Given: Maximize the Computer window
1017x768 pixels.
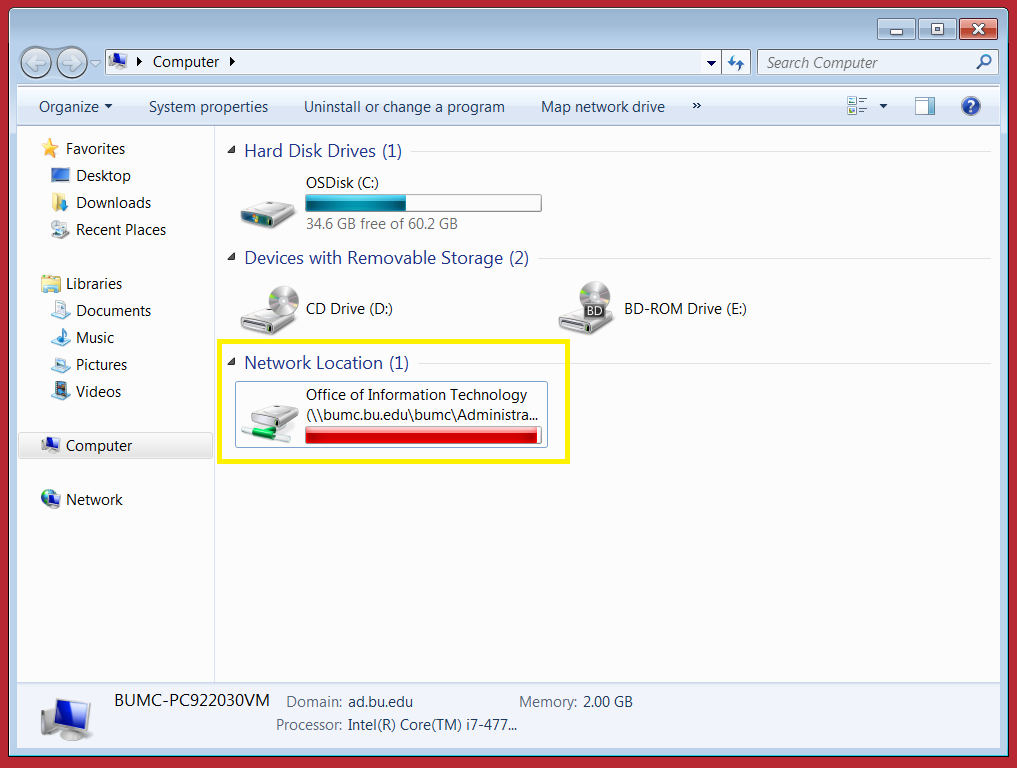Looking at the screenshot, I should click(x=937, y=29).
